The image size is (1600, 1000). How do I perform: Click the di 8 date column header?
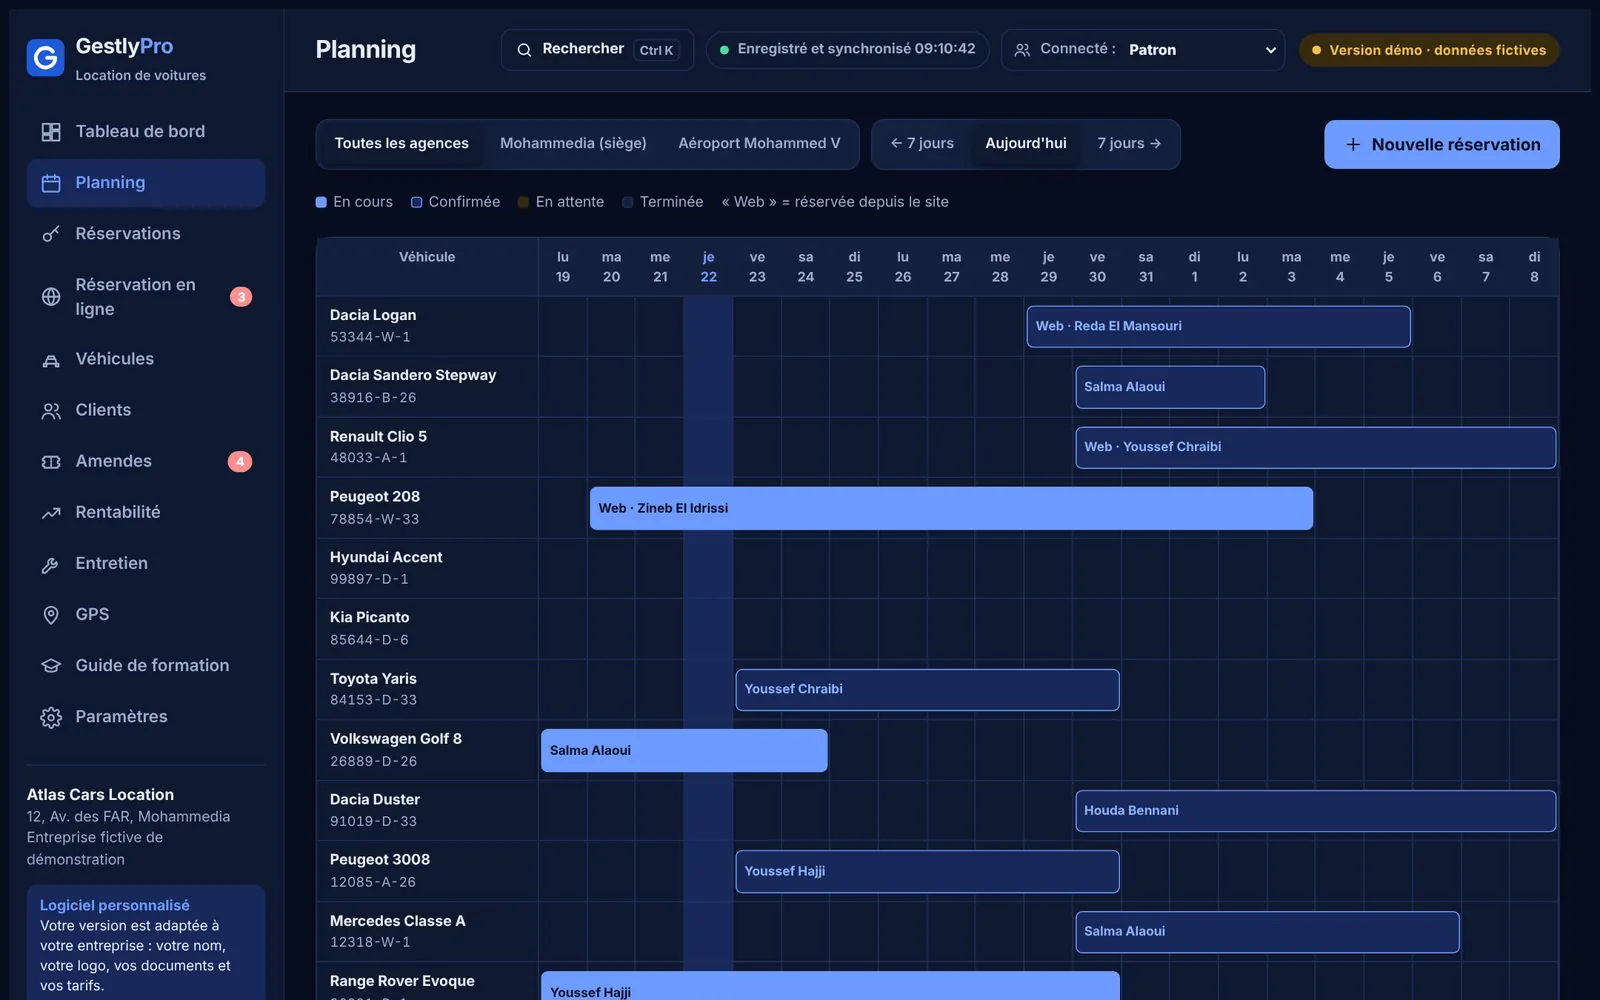1534,267
